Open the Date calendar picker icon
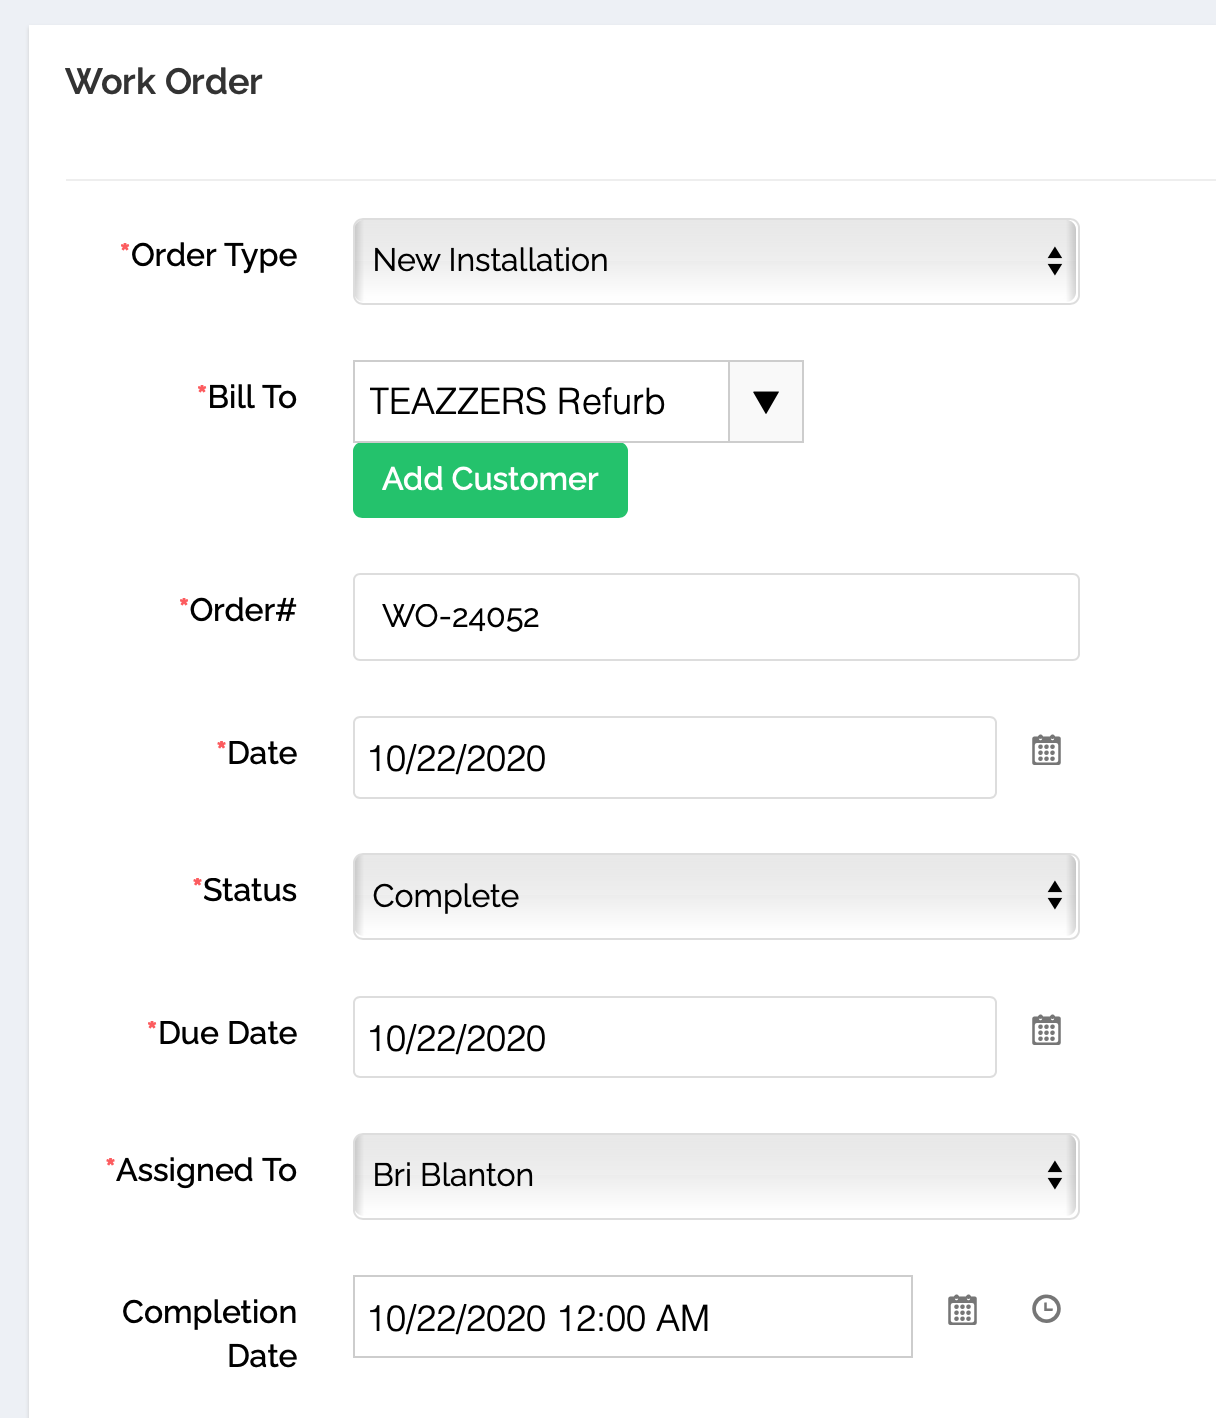 [x=1046, y=750]
